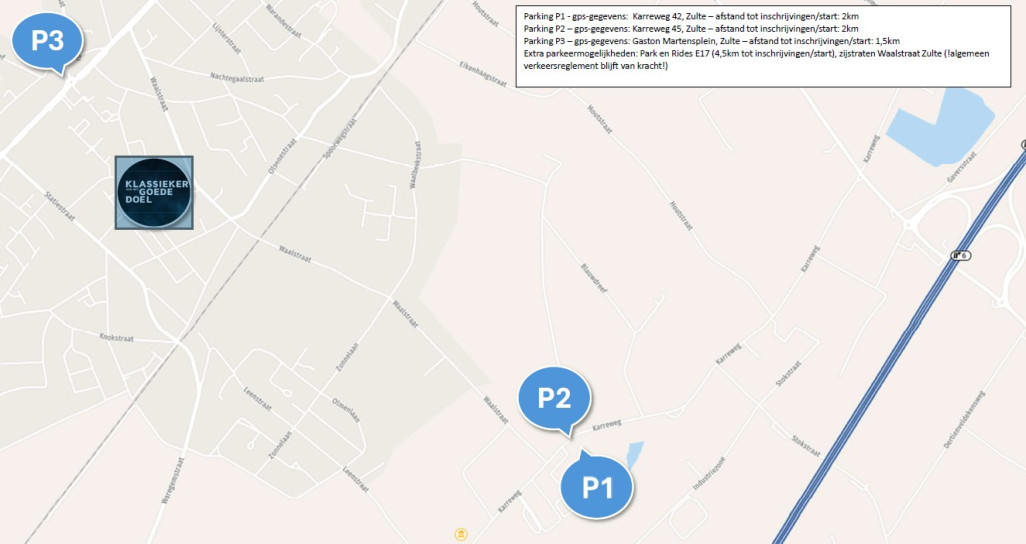Click the P3 parking marker
This screenshot has height=544, width=1026.
(x=48, y=43)
